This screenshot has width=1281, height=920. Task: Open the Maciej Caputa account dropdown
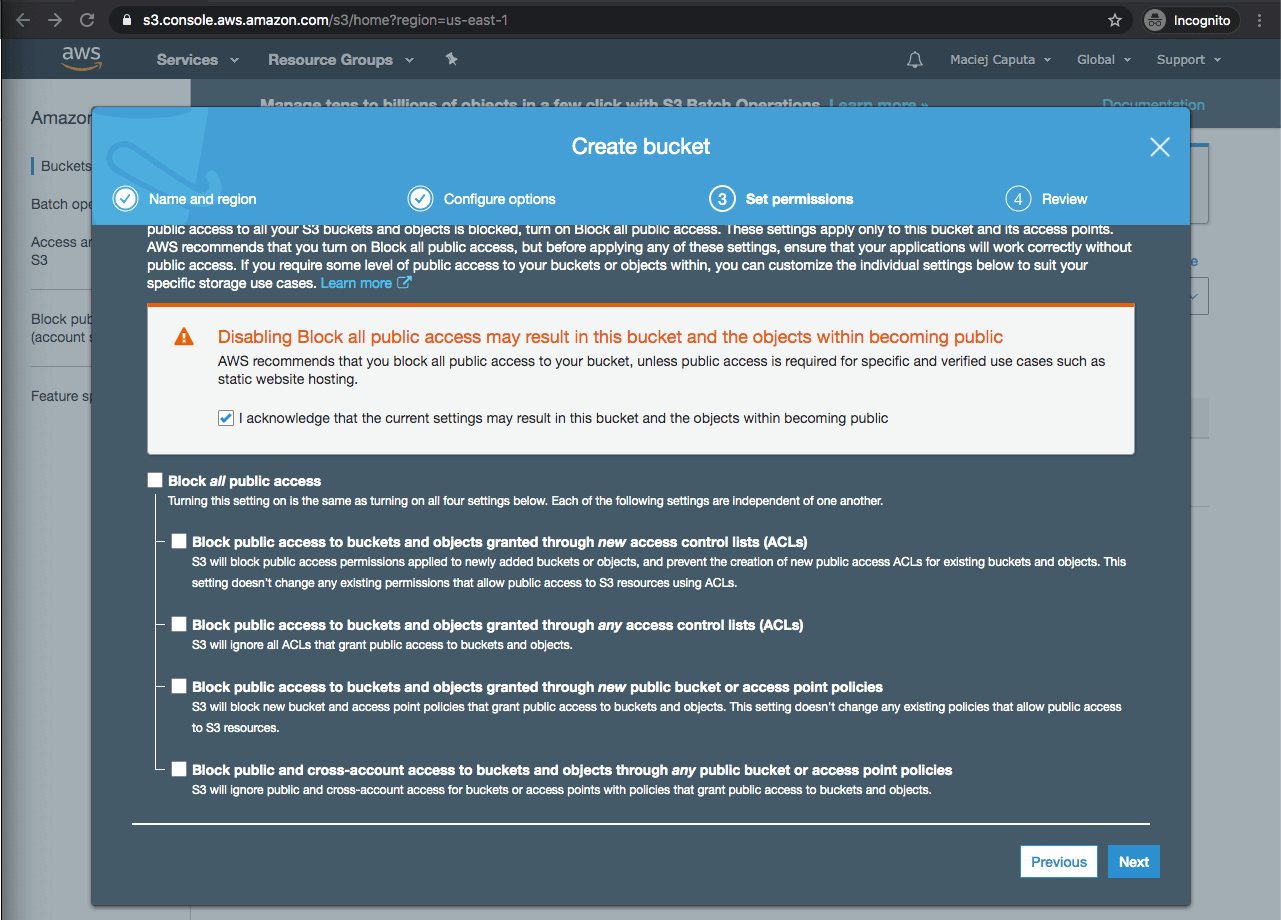tap(1000, 60)
